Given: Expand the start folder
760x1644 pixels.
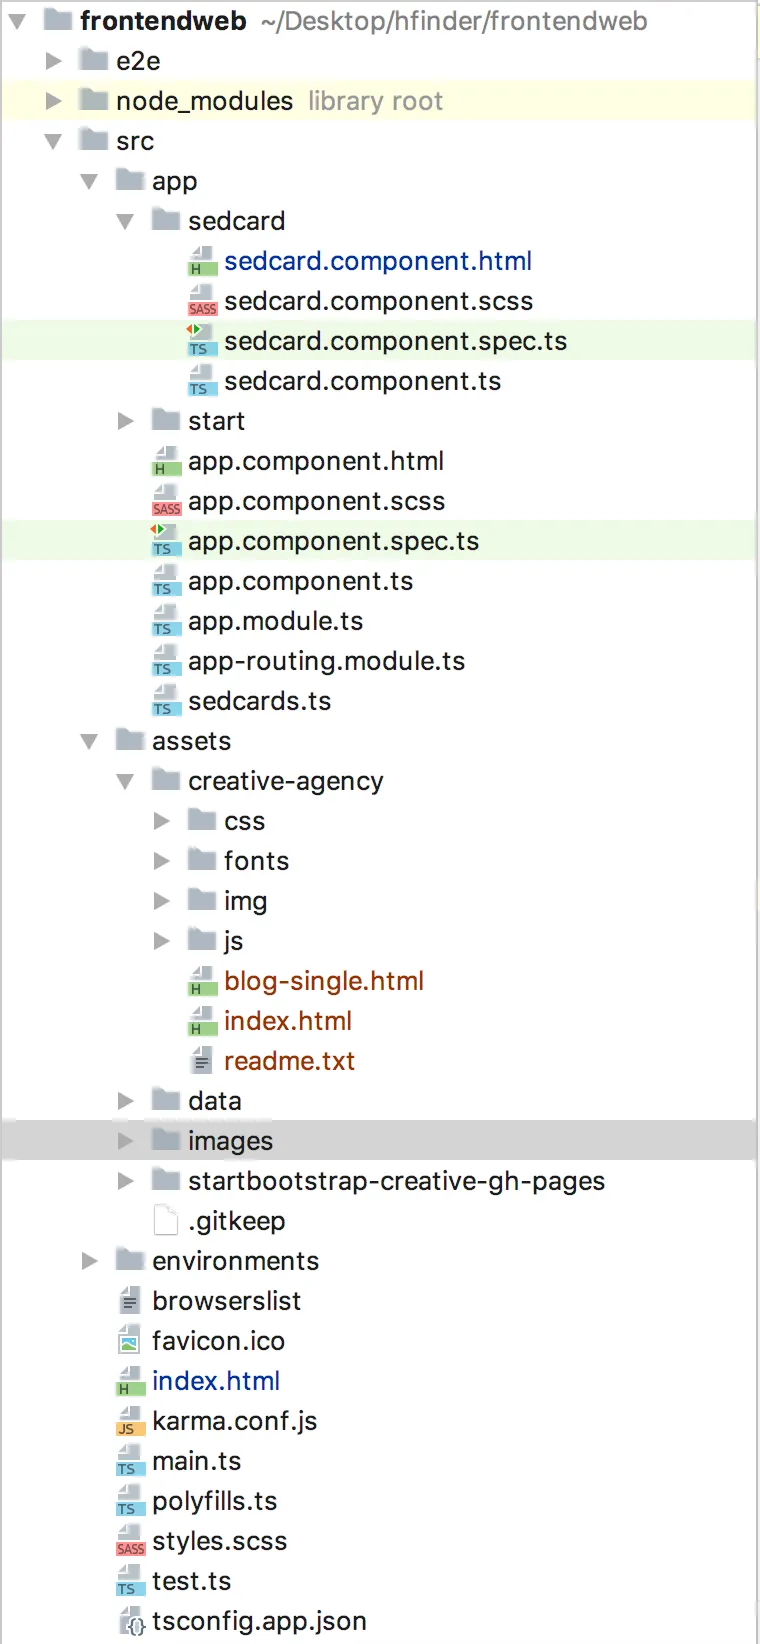Looking at the screenshot, I should point(126,421).
